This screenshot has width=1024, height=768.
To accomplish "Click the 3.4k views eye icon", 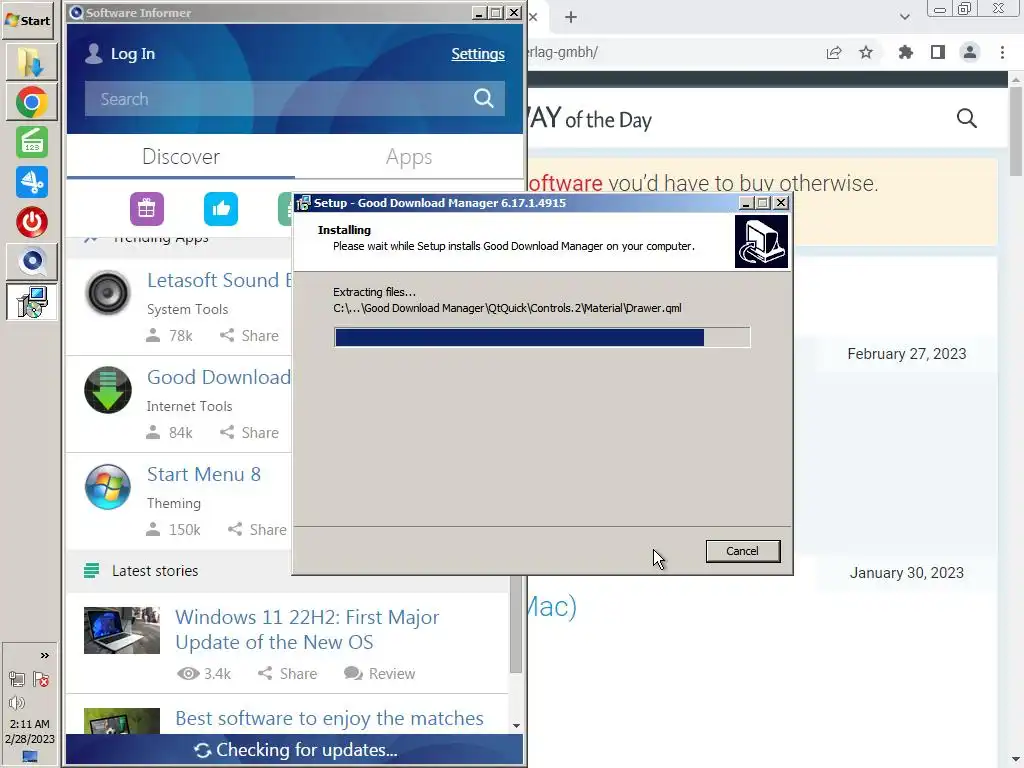I will coord(188,673).
